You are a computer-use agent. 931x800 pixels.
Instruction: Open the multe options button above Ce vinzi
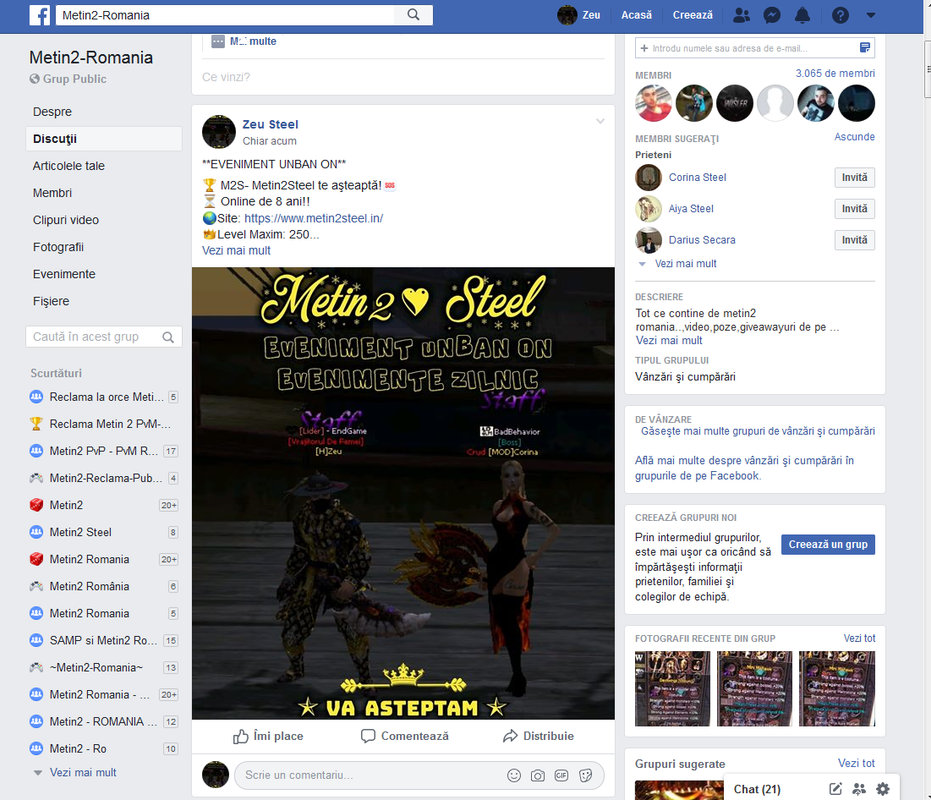tap(244, 41)
